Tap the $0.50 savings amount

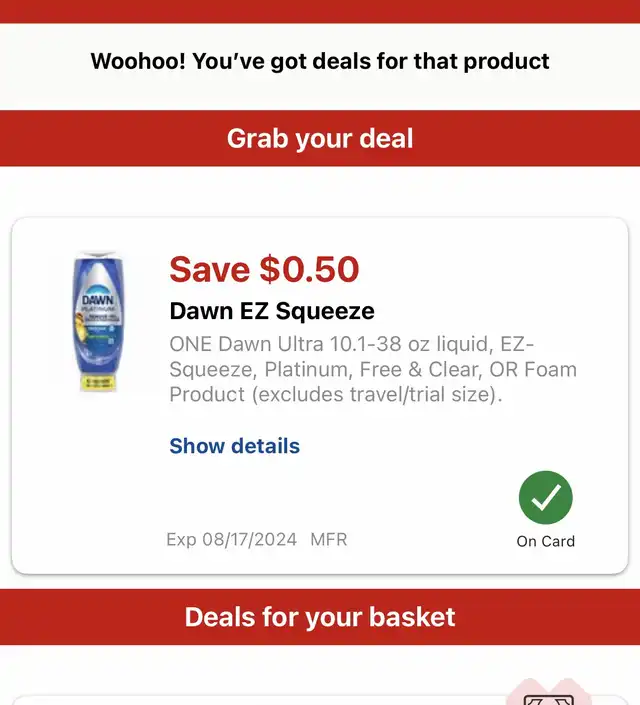pos(309,269)
